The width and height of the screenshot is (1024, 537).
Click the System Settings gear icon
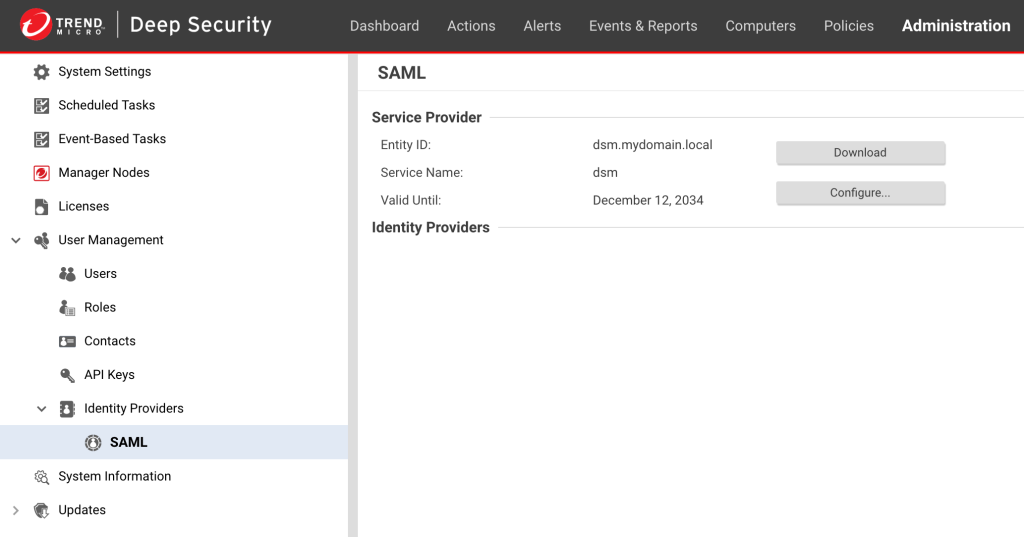[x=41, y=72]
